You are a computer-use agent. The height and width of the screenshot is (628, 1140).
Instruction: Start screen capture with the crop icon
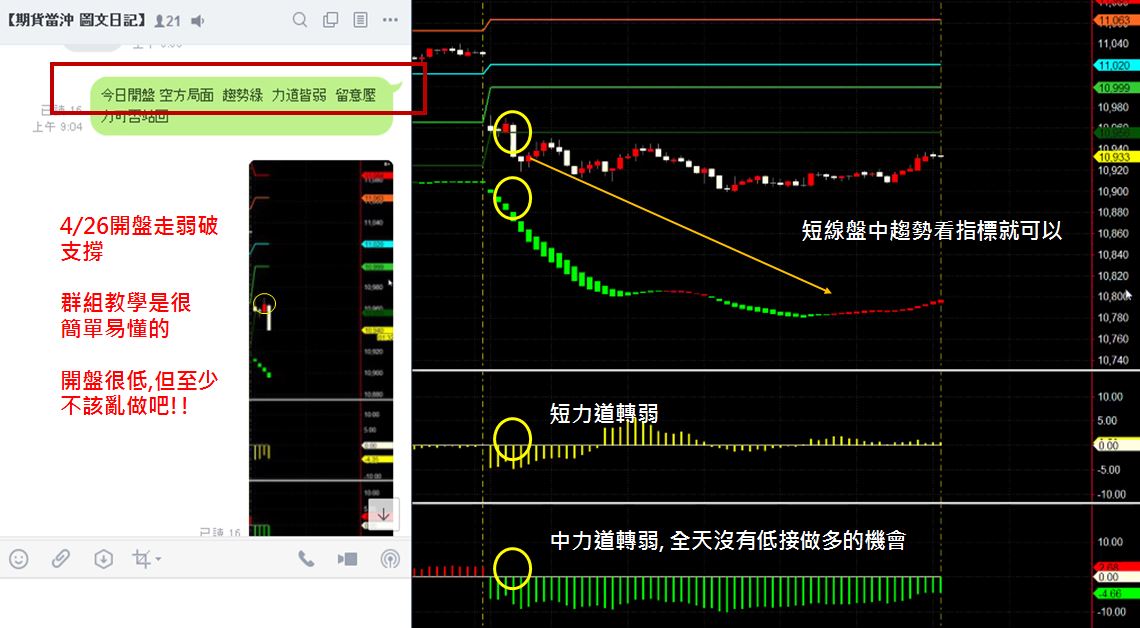[141, 559]
